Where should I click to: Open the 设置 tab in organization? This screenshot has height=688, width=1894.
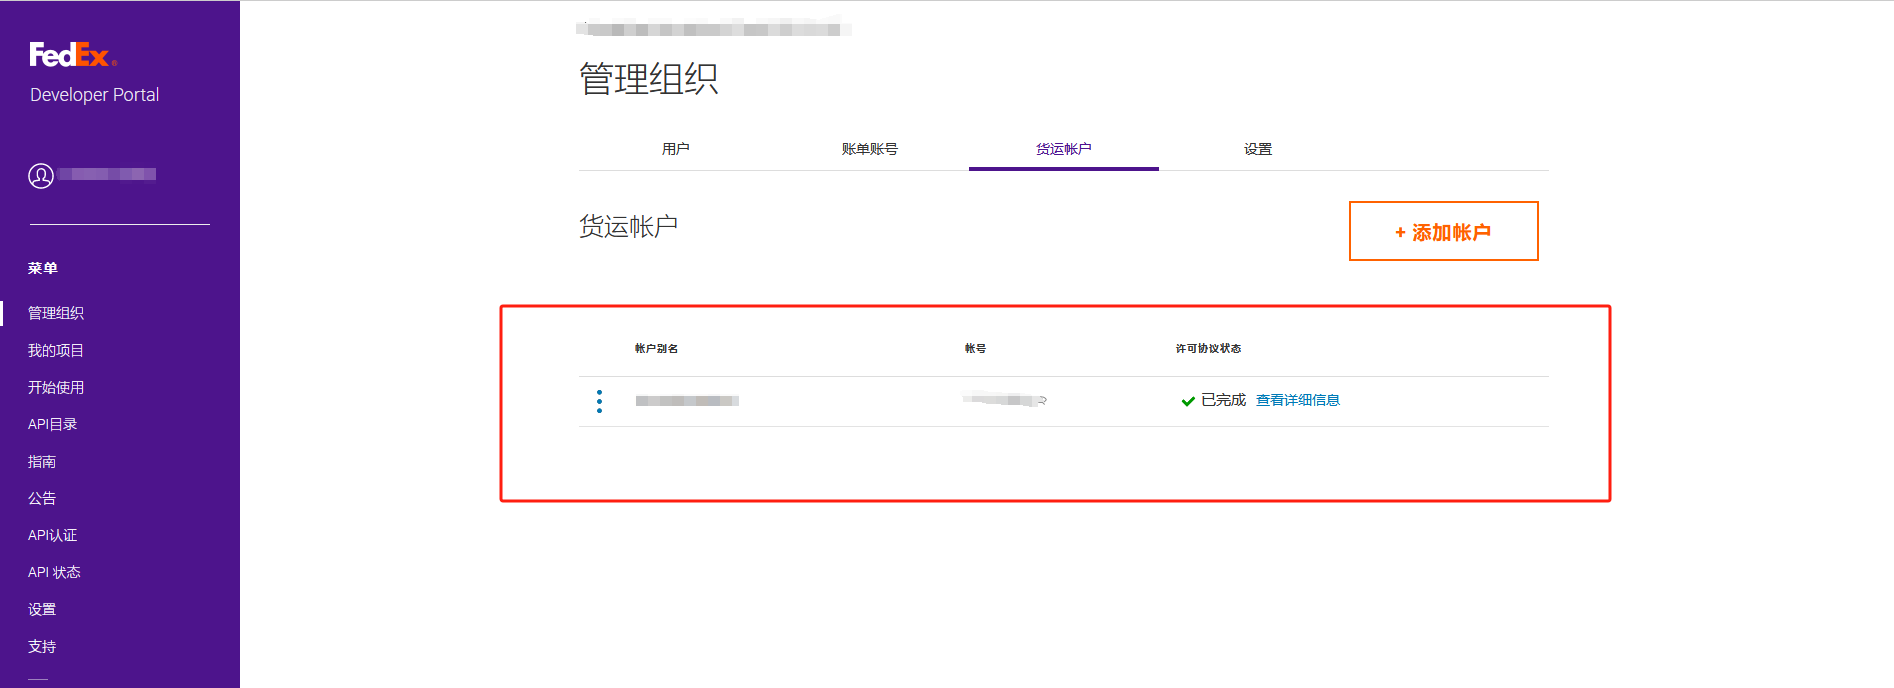click(x=1257, y=149)
